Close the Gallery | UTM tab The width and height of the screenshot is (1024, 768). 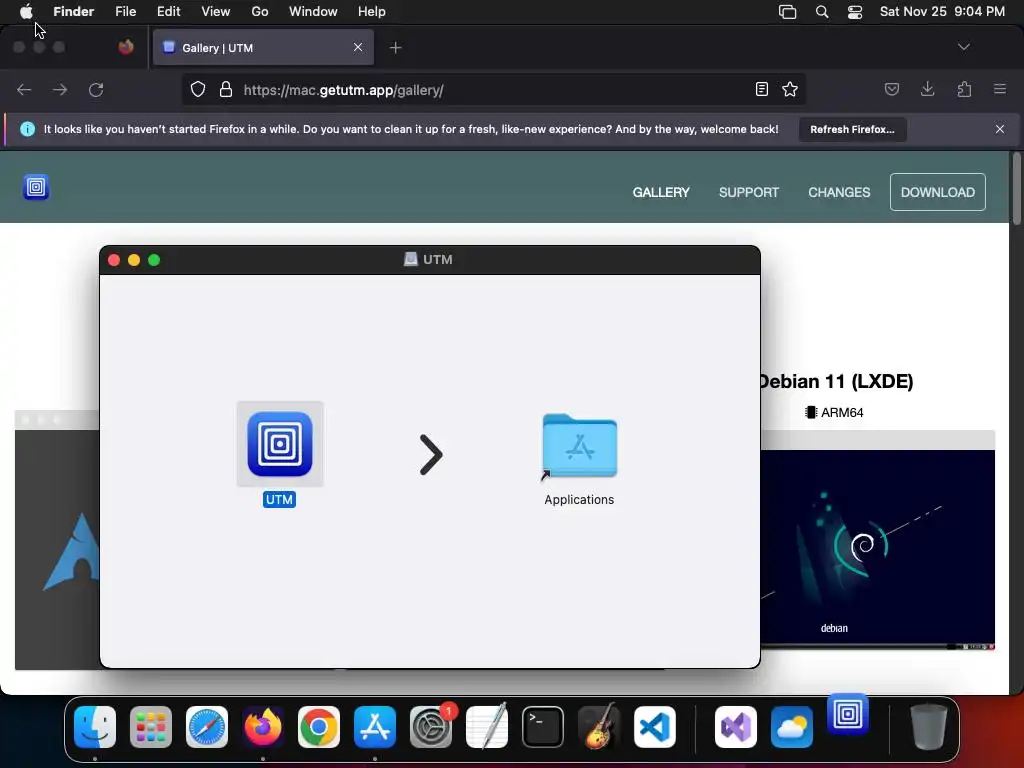(x=358, y=47)
